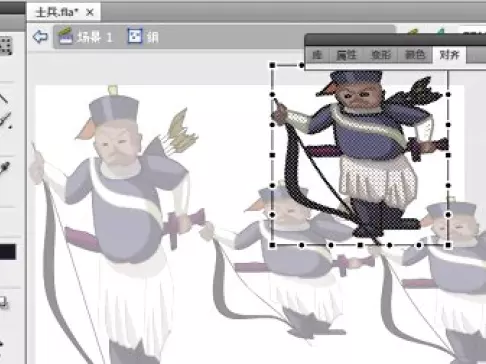Click the back arrow to exit group
Viewport: 486px width, 364px height.
point(40,37)
